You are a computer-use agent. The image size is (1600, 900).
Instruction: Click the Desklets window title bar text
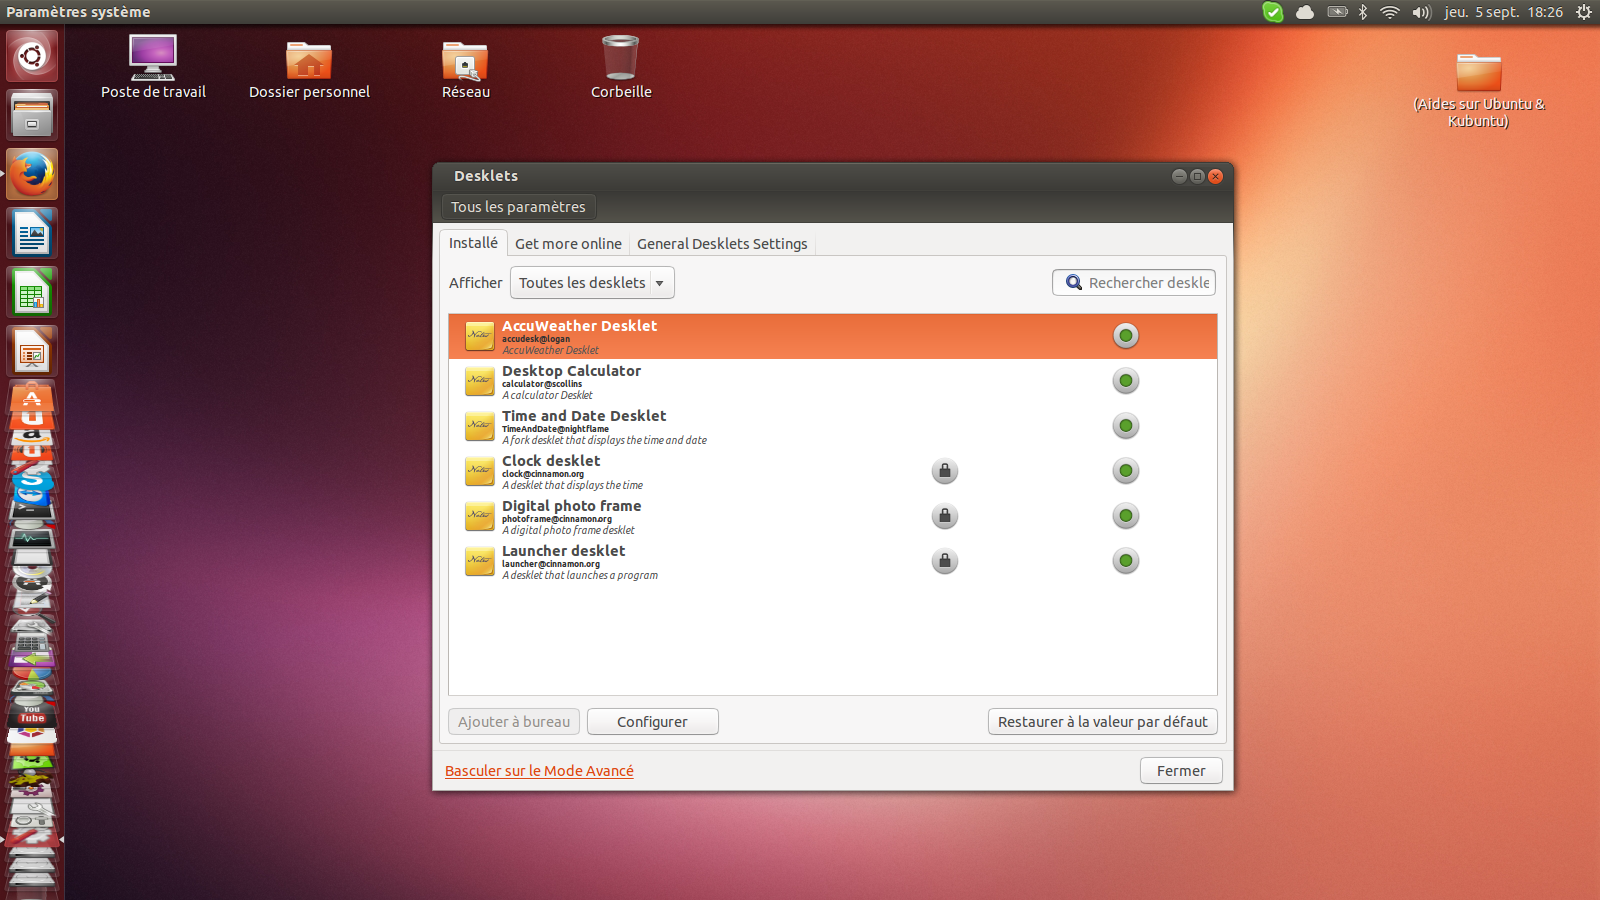[486, 176]
